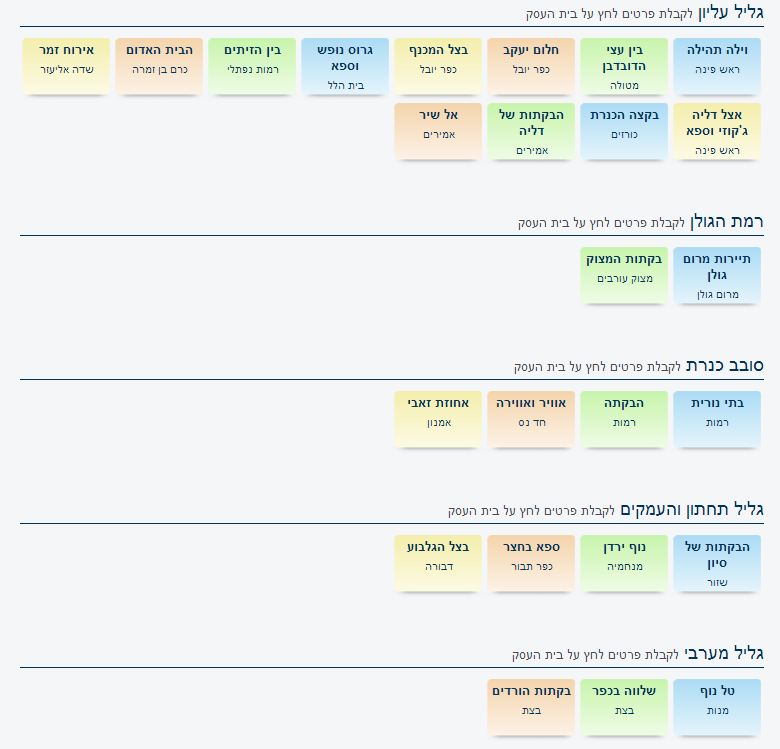Click the תיירות מרום גולן card
This screenshot has height=749, width=780.
tap(717, 275)
